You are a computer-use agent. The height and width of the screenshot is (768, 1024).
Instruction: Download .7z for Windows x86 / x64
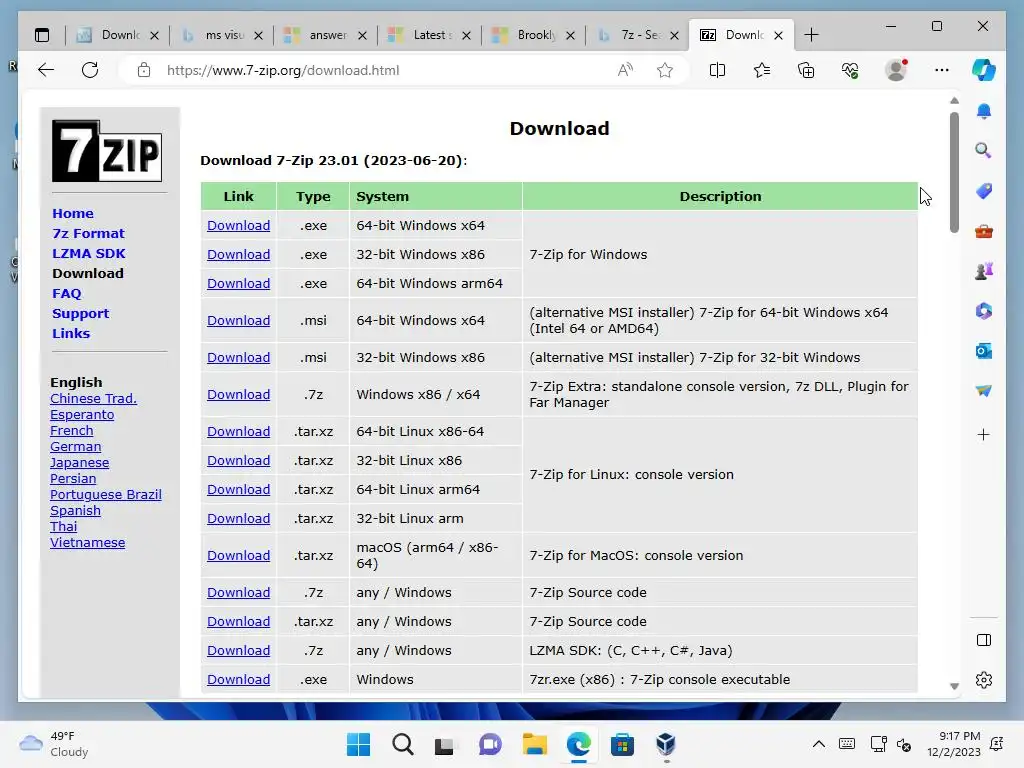(x=238, y=394)
